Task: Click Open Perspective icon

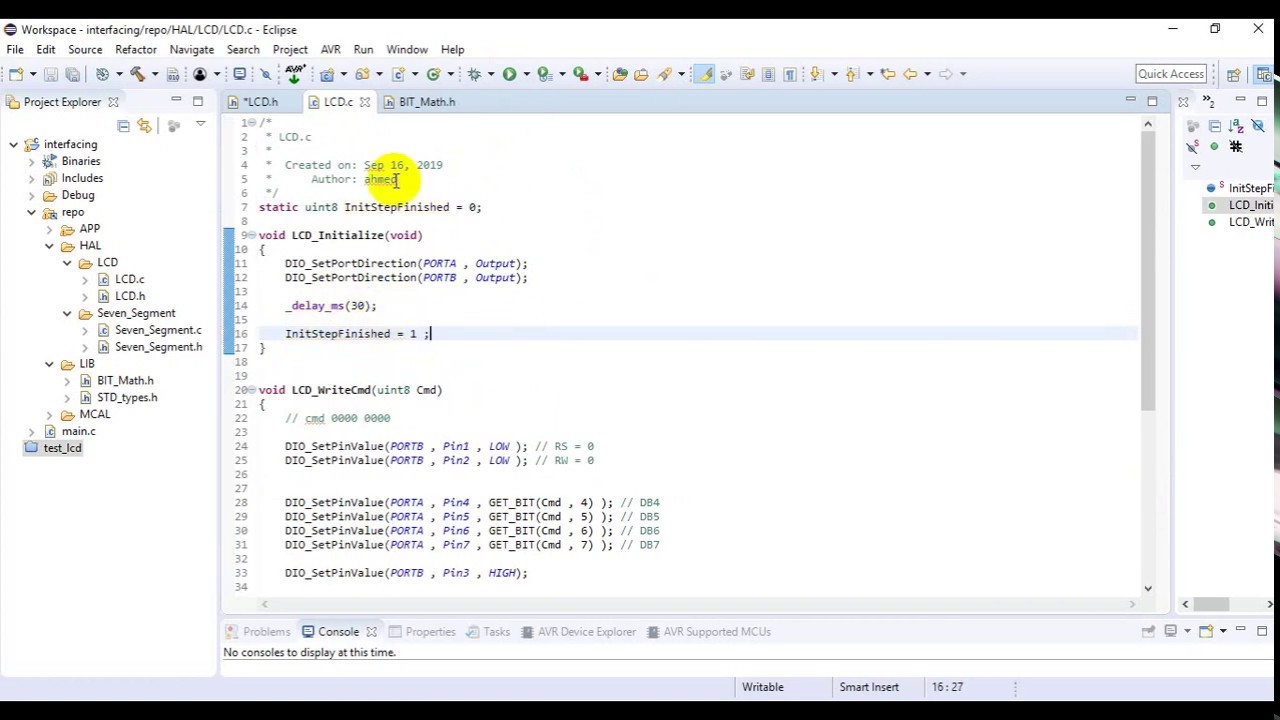Action: pyautogui.click(x=1234, y=74)
